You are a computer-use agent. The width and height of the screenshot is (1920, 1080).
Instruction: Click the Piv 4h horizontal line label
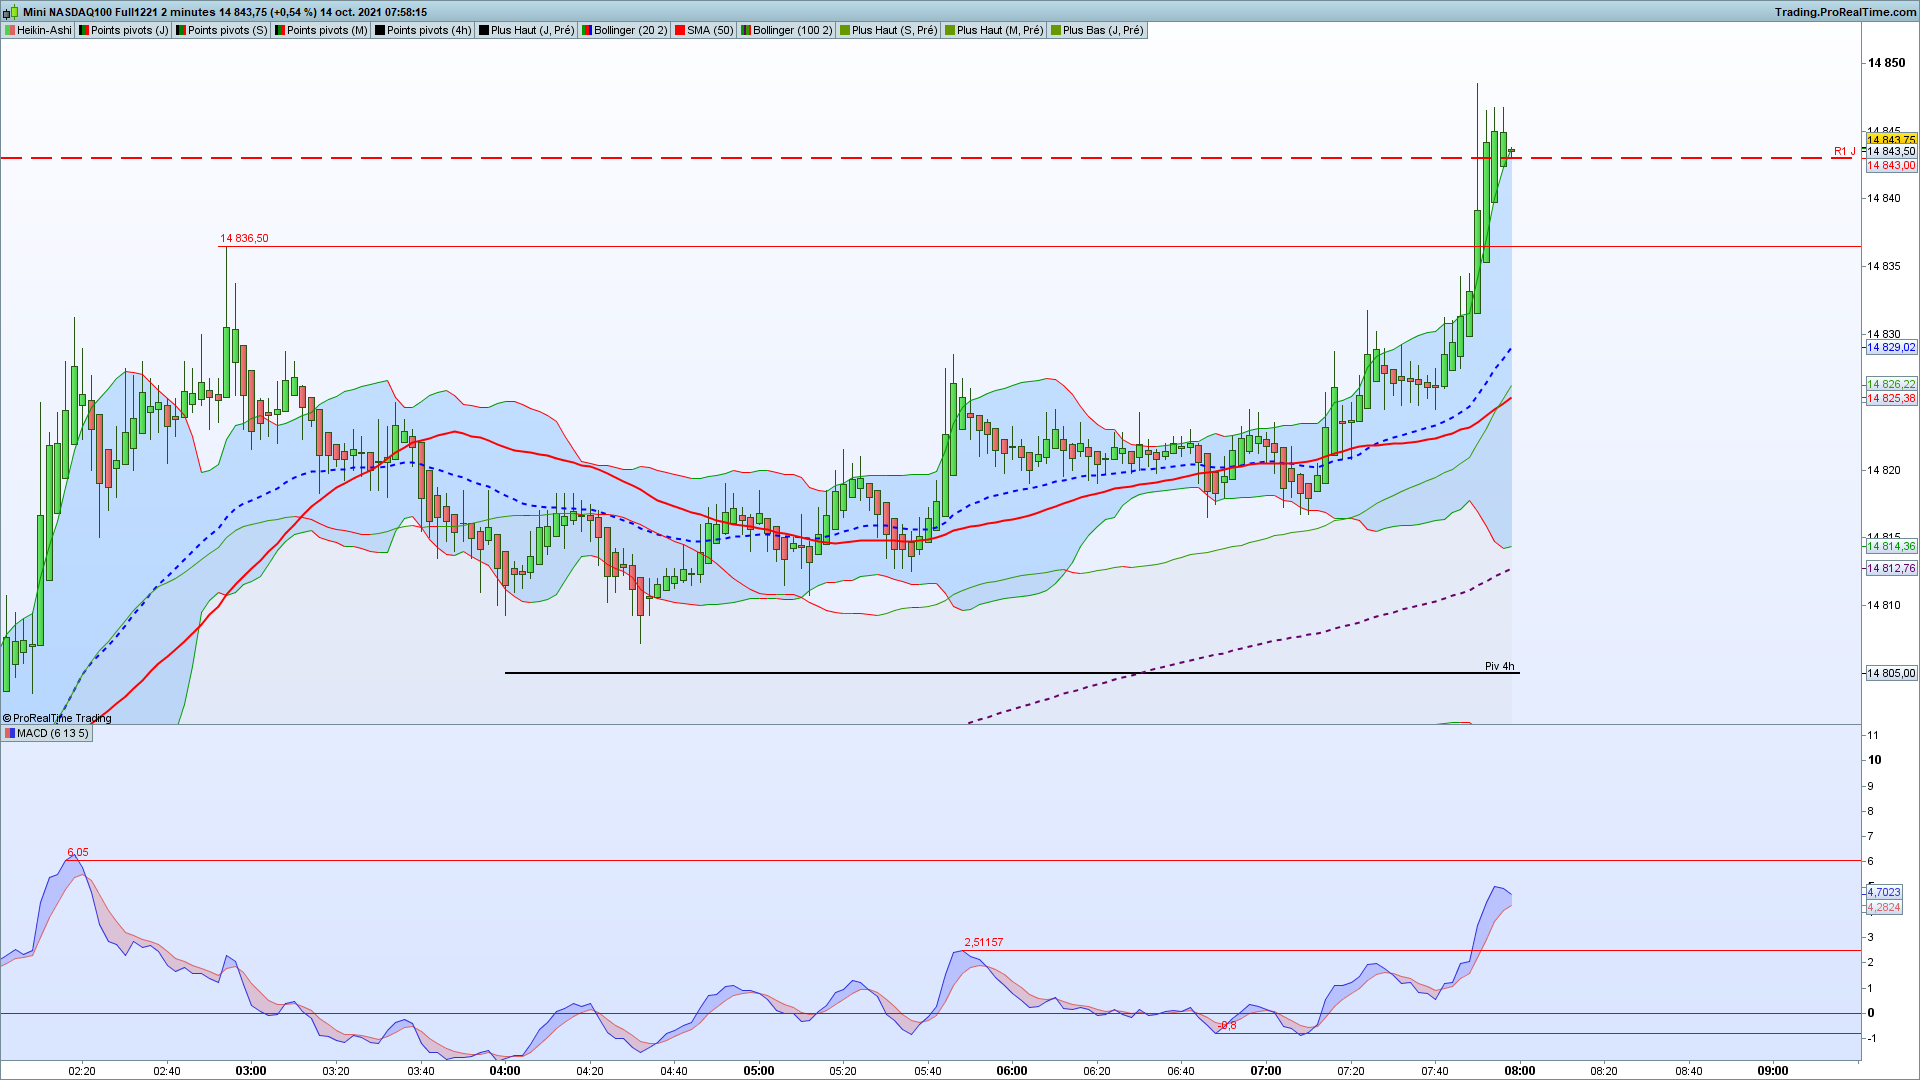[x=1498, y=666]
